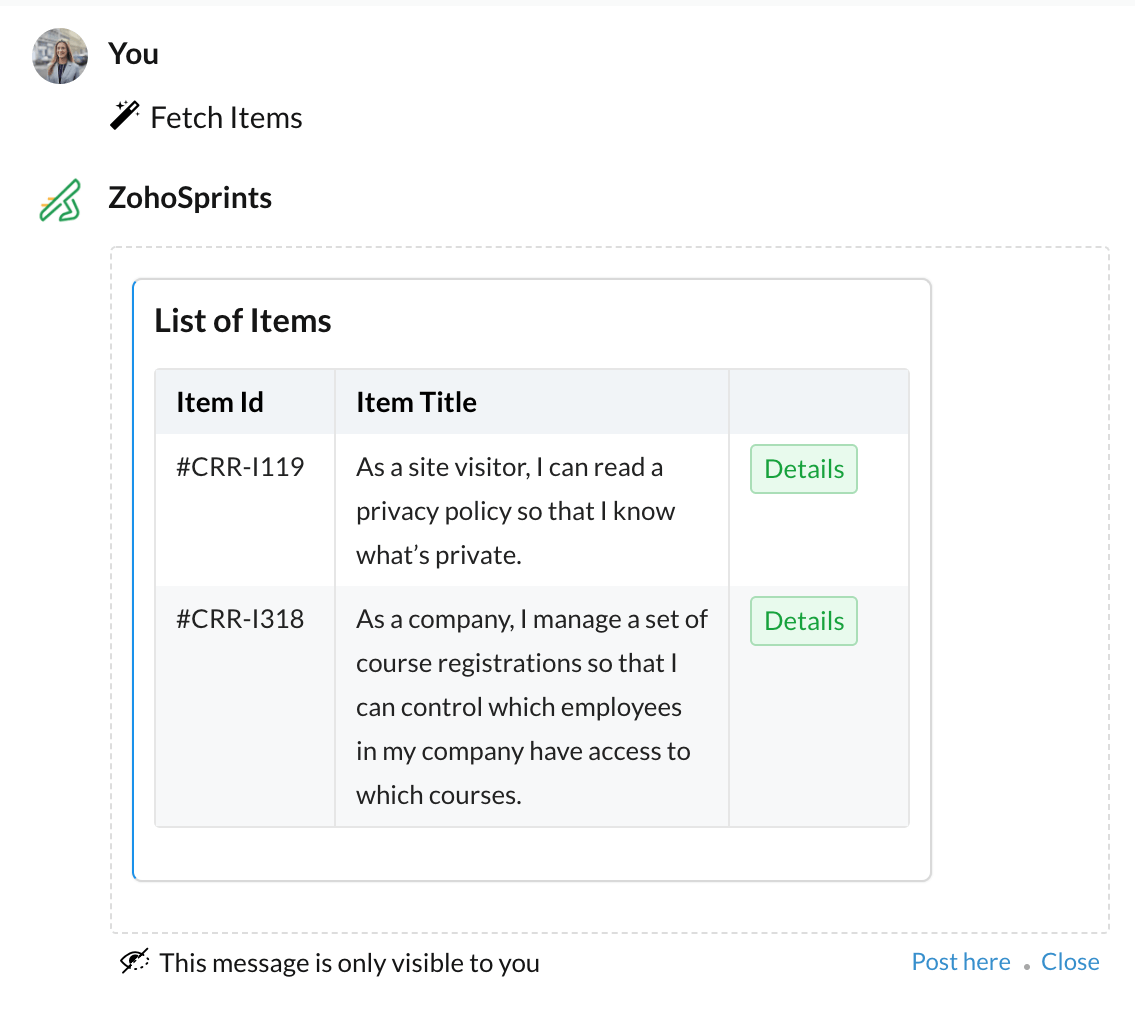Select the #CRR-I119 item ID cell

point(245,510)
